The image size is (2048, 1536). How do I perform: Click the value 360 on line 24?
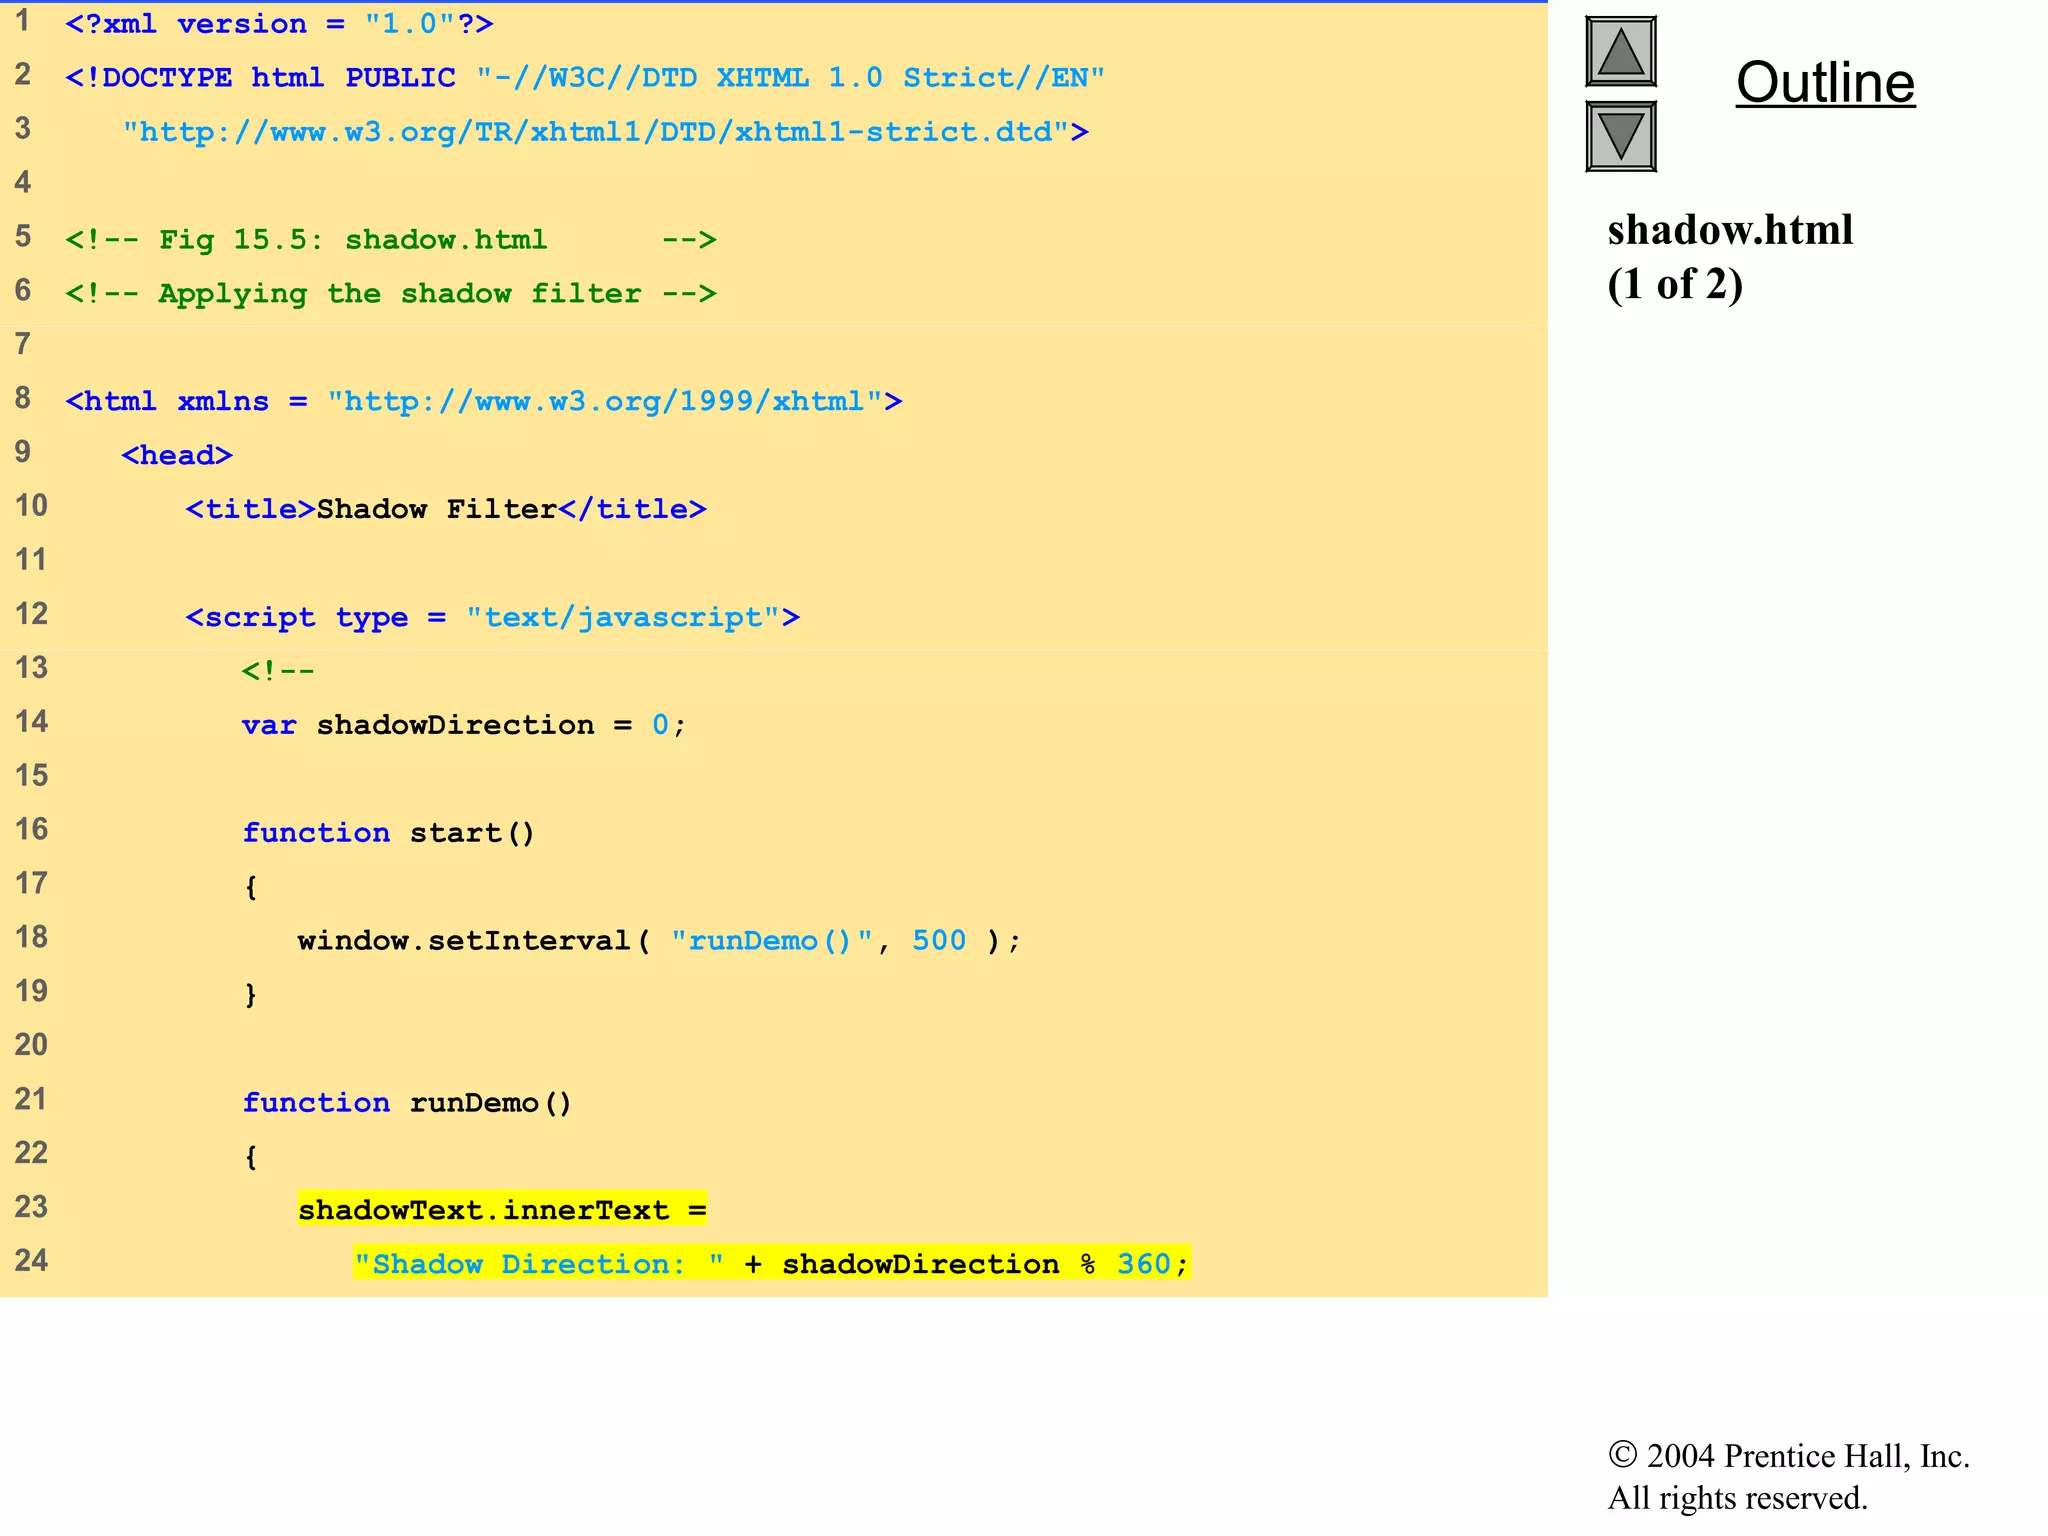[x=1144, y=1265]
